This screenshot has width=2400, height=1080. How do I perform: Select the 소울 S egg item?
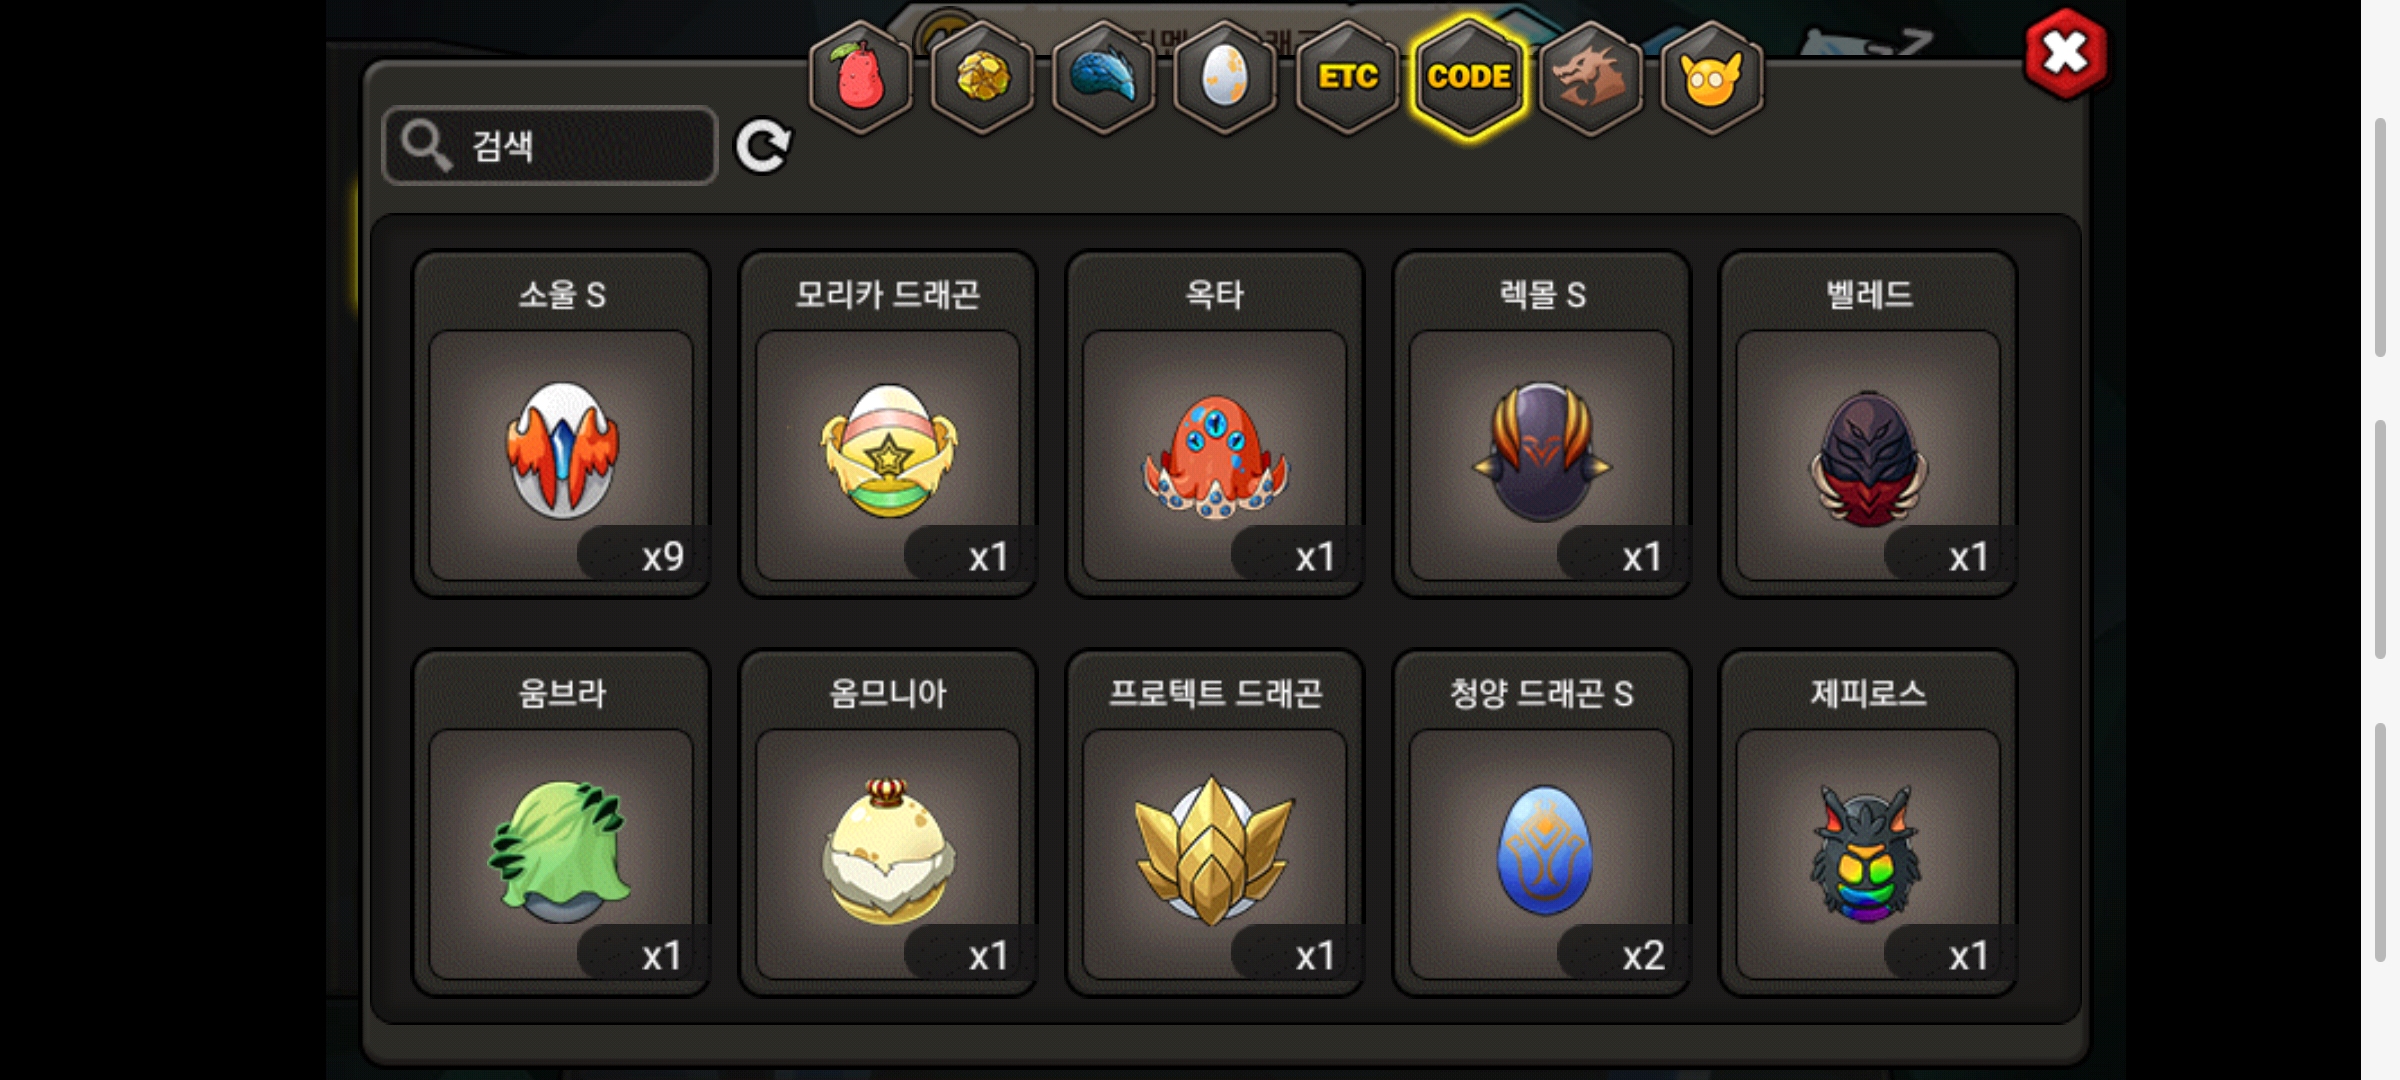pos(562,424)
